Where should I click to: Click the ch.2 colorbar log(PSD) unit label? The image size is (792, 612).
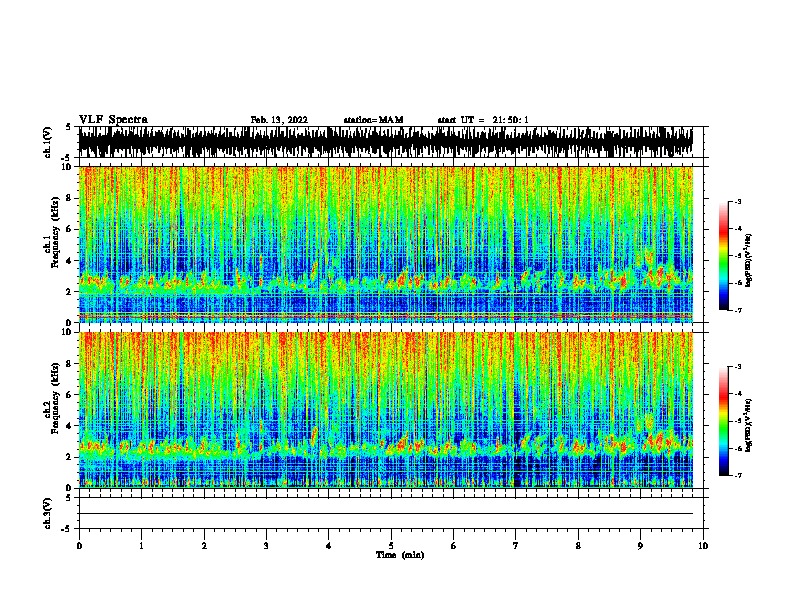pos(749,426)
